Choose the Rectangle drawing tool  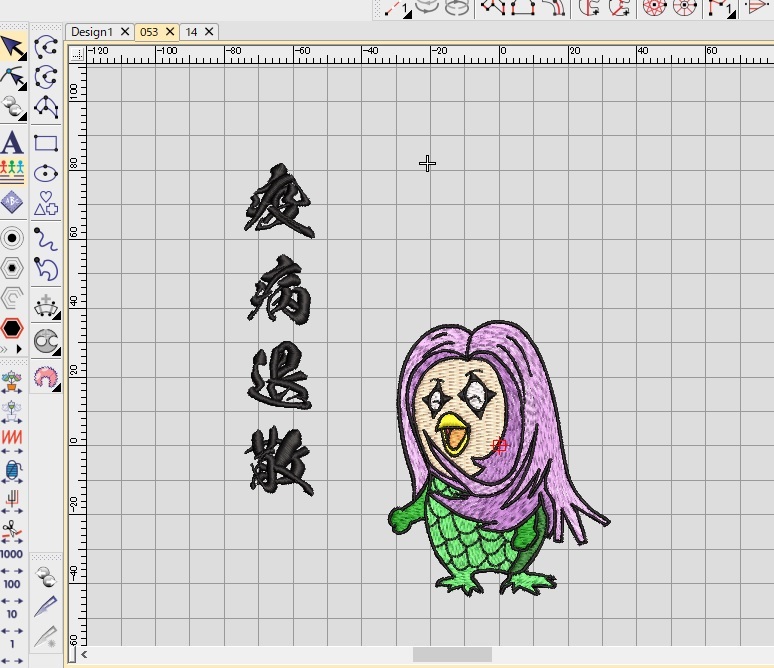coord(46,143)
